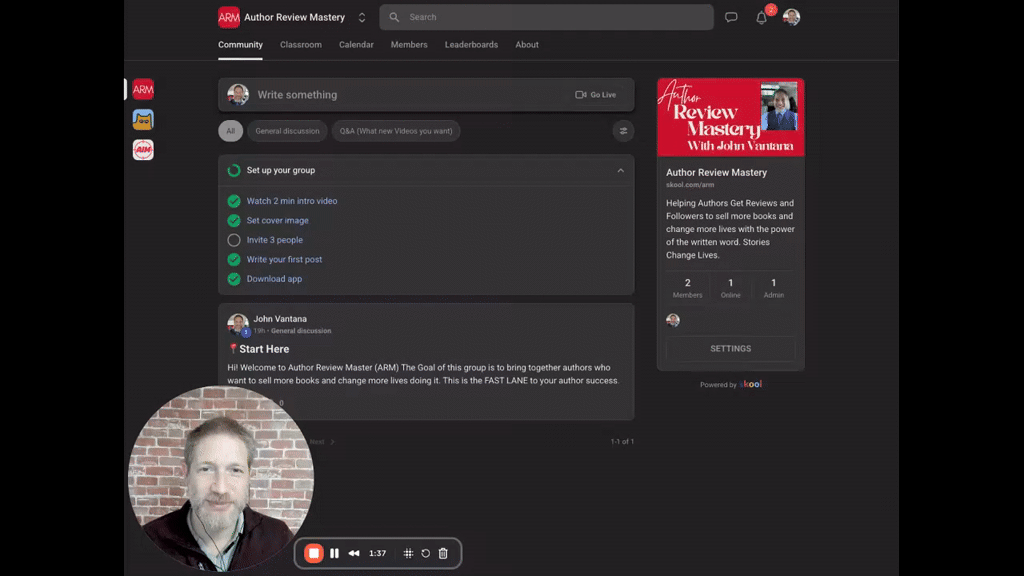Click the Write something post box
This screenshot has height=576, width=1024.
426,95
